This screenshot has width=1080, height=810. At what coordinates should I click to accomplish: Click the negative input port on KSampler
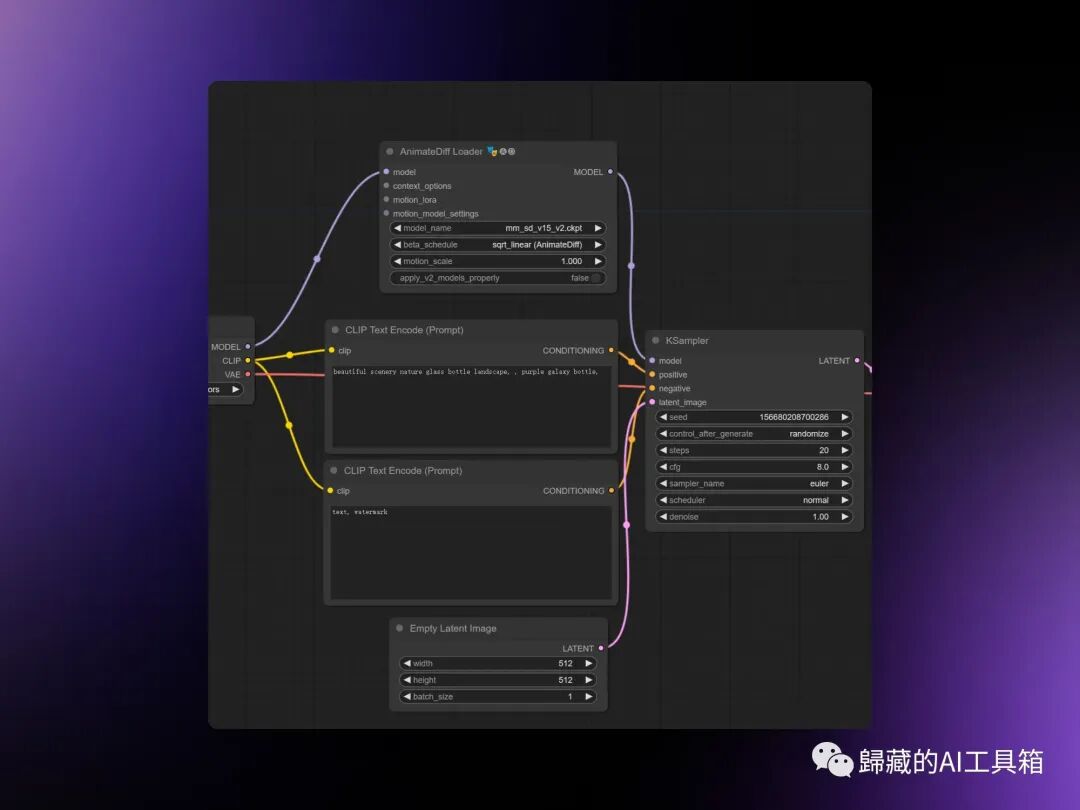point(652,388)
